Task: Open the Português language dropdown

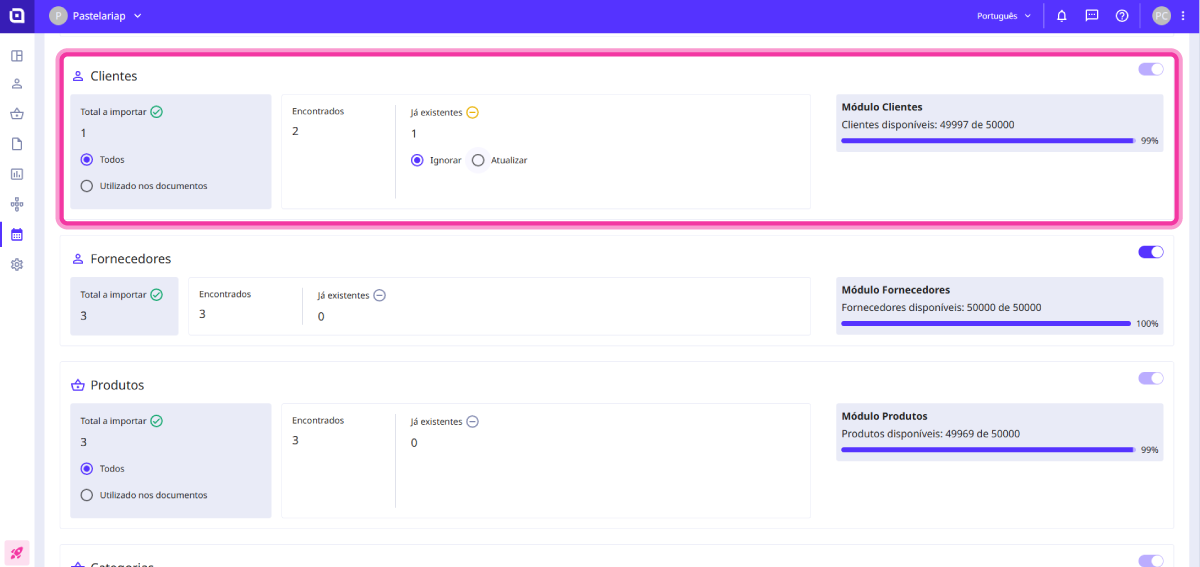Action: (x=1003, y=16)
